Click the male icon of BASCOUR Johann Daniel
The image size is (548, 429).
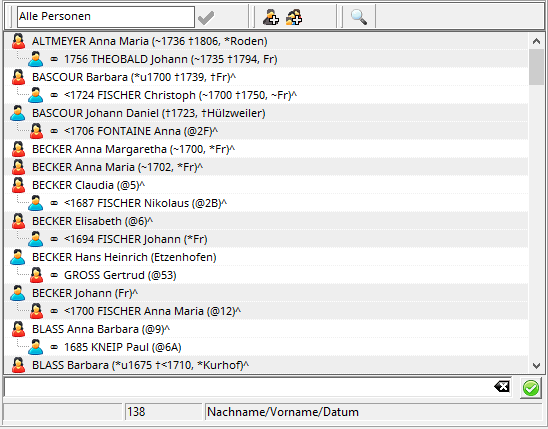coord(18,113)
